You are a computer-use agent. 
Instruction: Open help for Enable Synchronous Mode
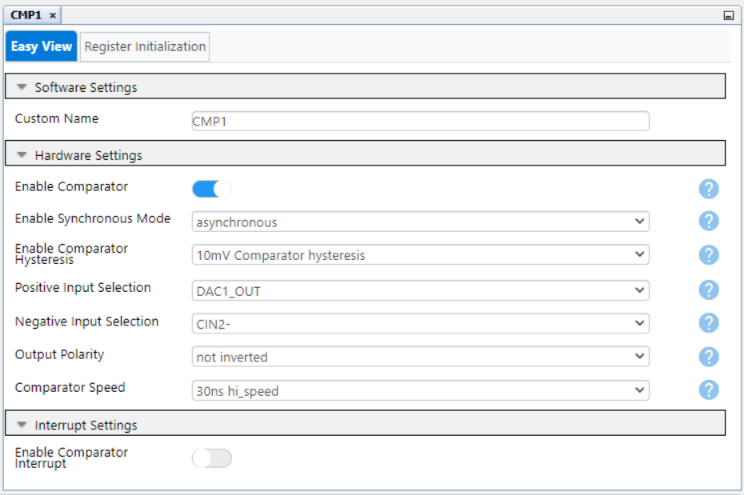[x=708, y=221]
